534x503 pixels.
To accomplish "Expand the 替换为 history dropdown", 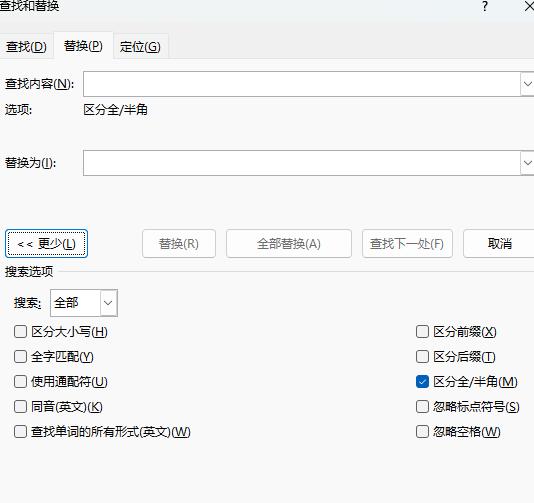I will (x=528, y=163).
